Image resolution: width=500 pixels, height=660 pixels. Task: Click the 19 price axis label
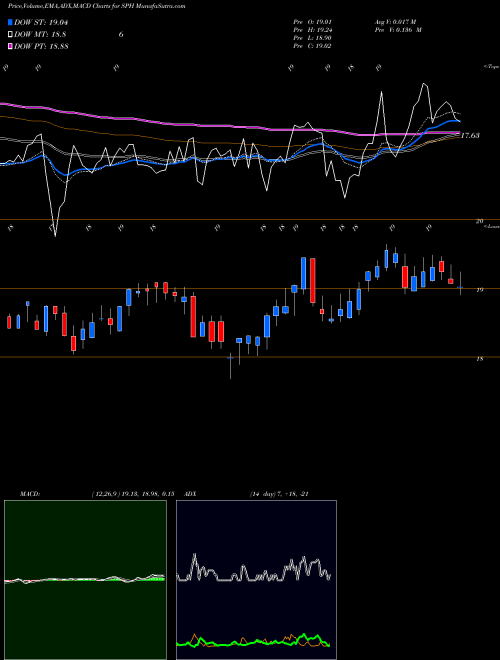click(480, 290)
